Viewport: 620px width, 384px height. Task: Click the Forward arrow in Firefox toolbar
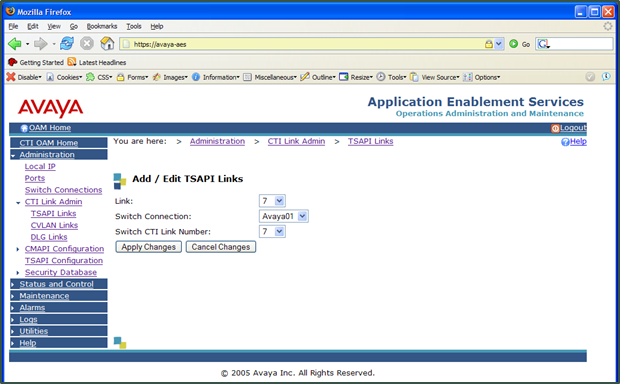coord(40,44)
